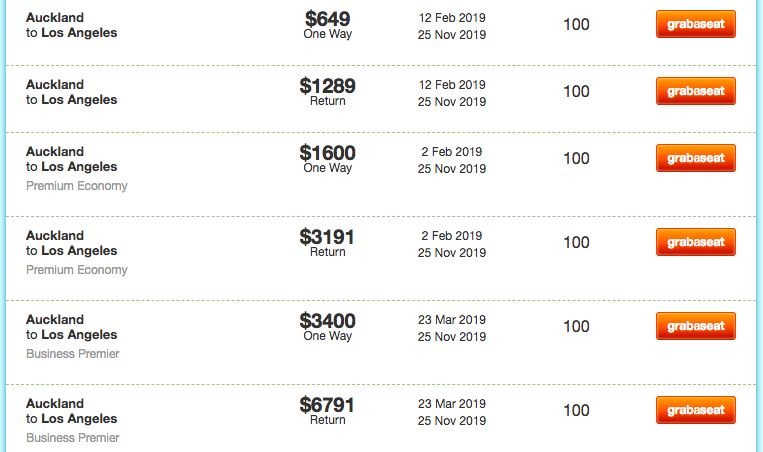Screen dimensions: 763x452
Task: Open the Auckland to Los Angeles $1289 route
Action: (x=72, y=92)
